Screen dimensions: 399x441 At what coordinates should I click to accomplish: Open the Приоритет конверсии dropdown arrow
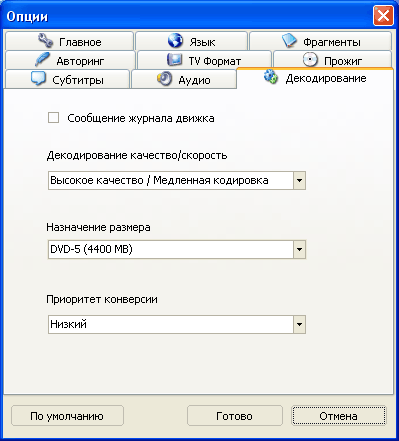[x=299, y=324]
